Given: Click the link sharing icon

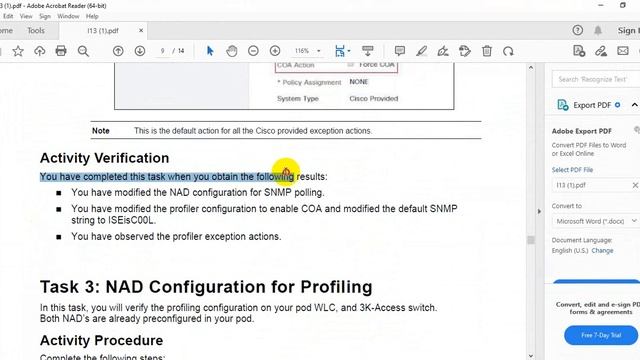Looking at the screenshot, I should 601,51.
